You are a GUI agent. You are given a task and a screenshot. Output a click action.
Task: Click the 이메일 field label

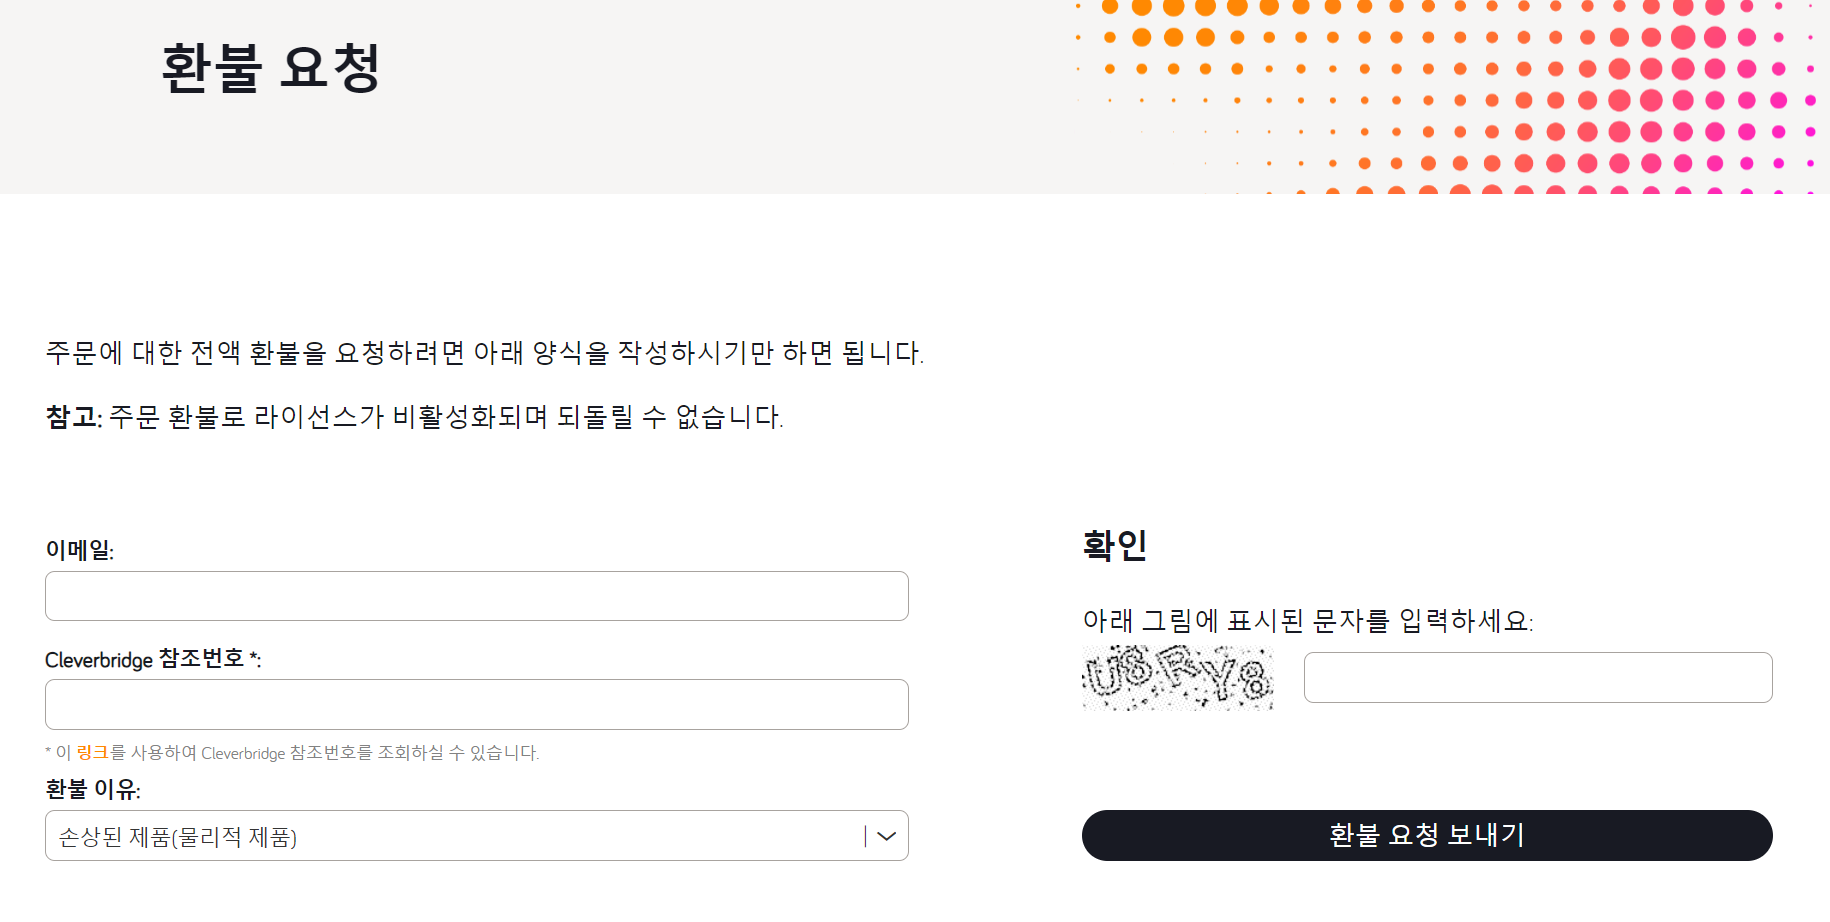click(81, 549)
